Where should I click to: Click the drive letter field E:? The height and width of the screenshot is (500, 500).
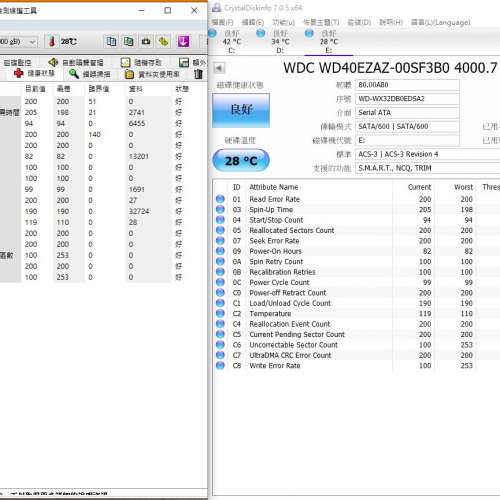pos(407,141)
